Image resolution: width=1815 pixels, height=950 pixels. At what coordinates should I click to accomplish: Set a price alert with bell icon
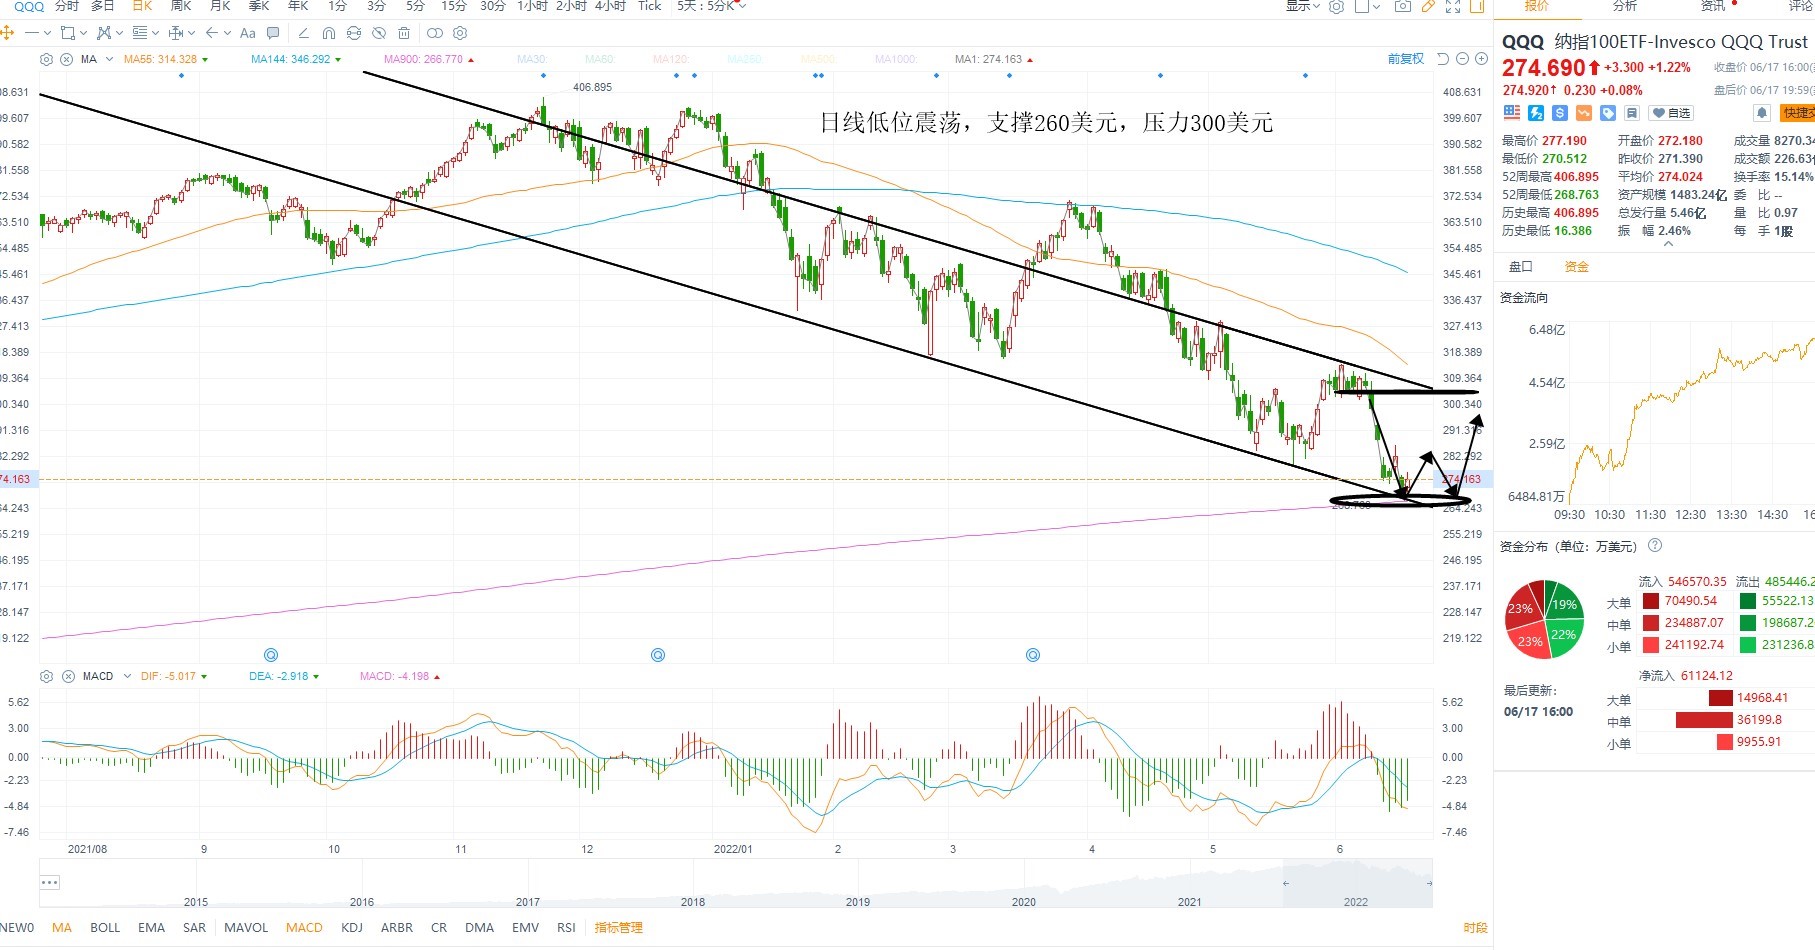[1762, 113]
